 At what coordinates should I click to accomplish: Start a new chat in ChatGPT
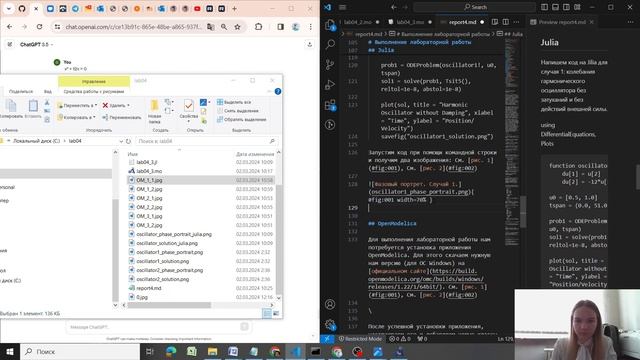point(10,44)
